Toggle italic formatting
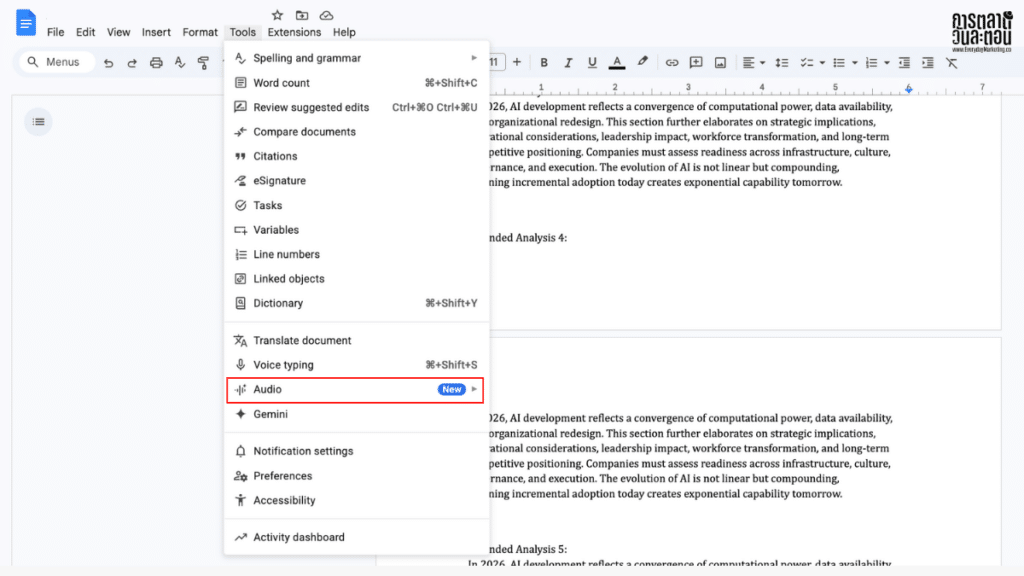Screen dimensions: 1024x576 point(568,63)
